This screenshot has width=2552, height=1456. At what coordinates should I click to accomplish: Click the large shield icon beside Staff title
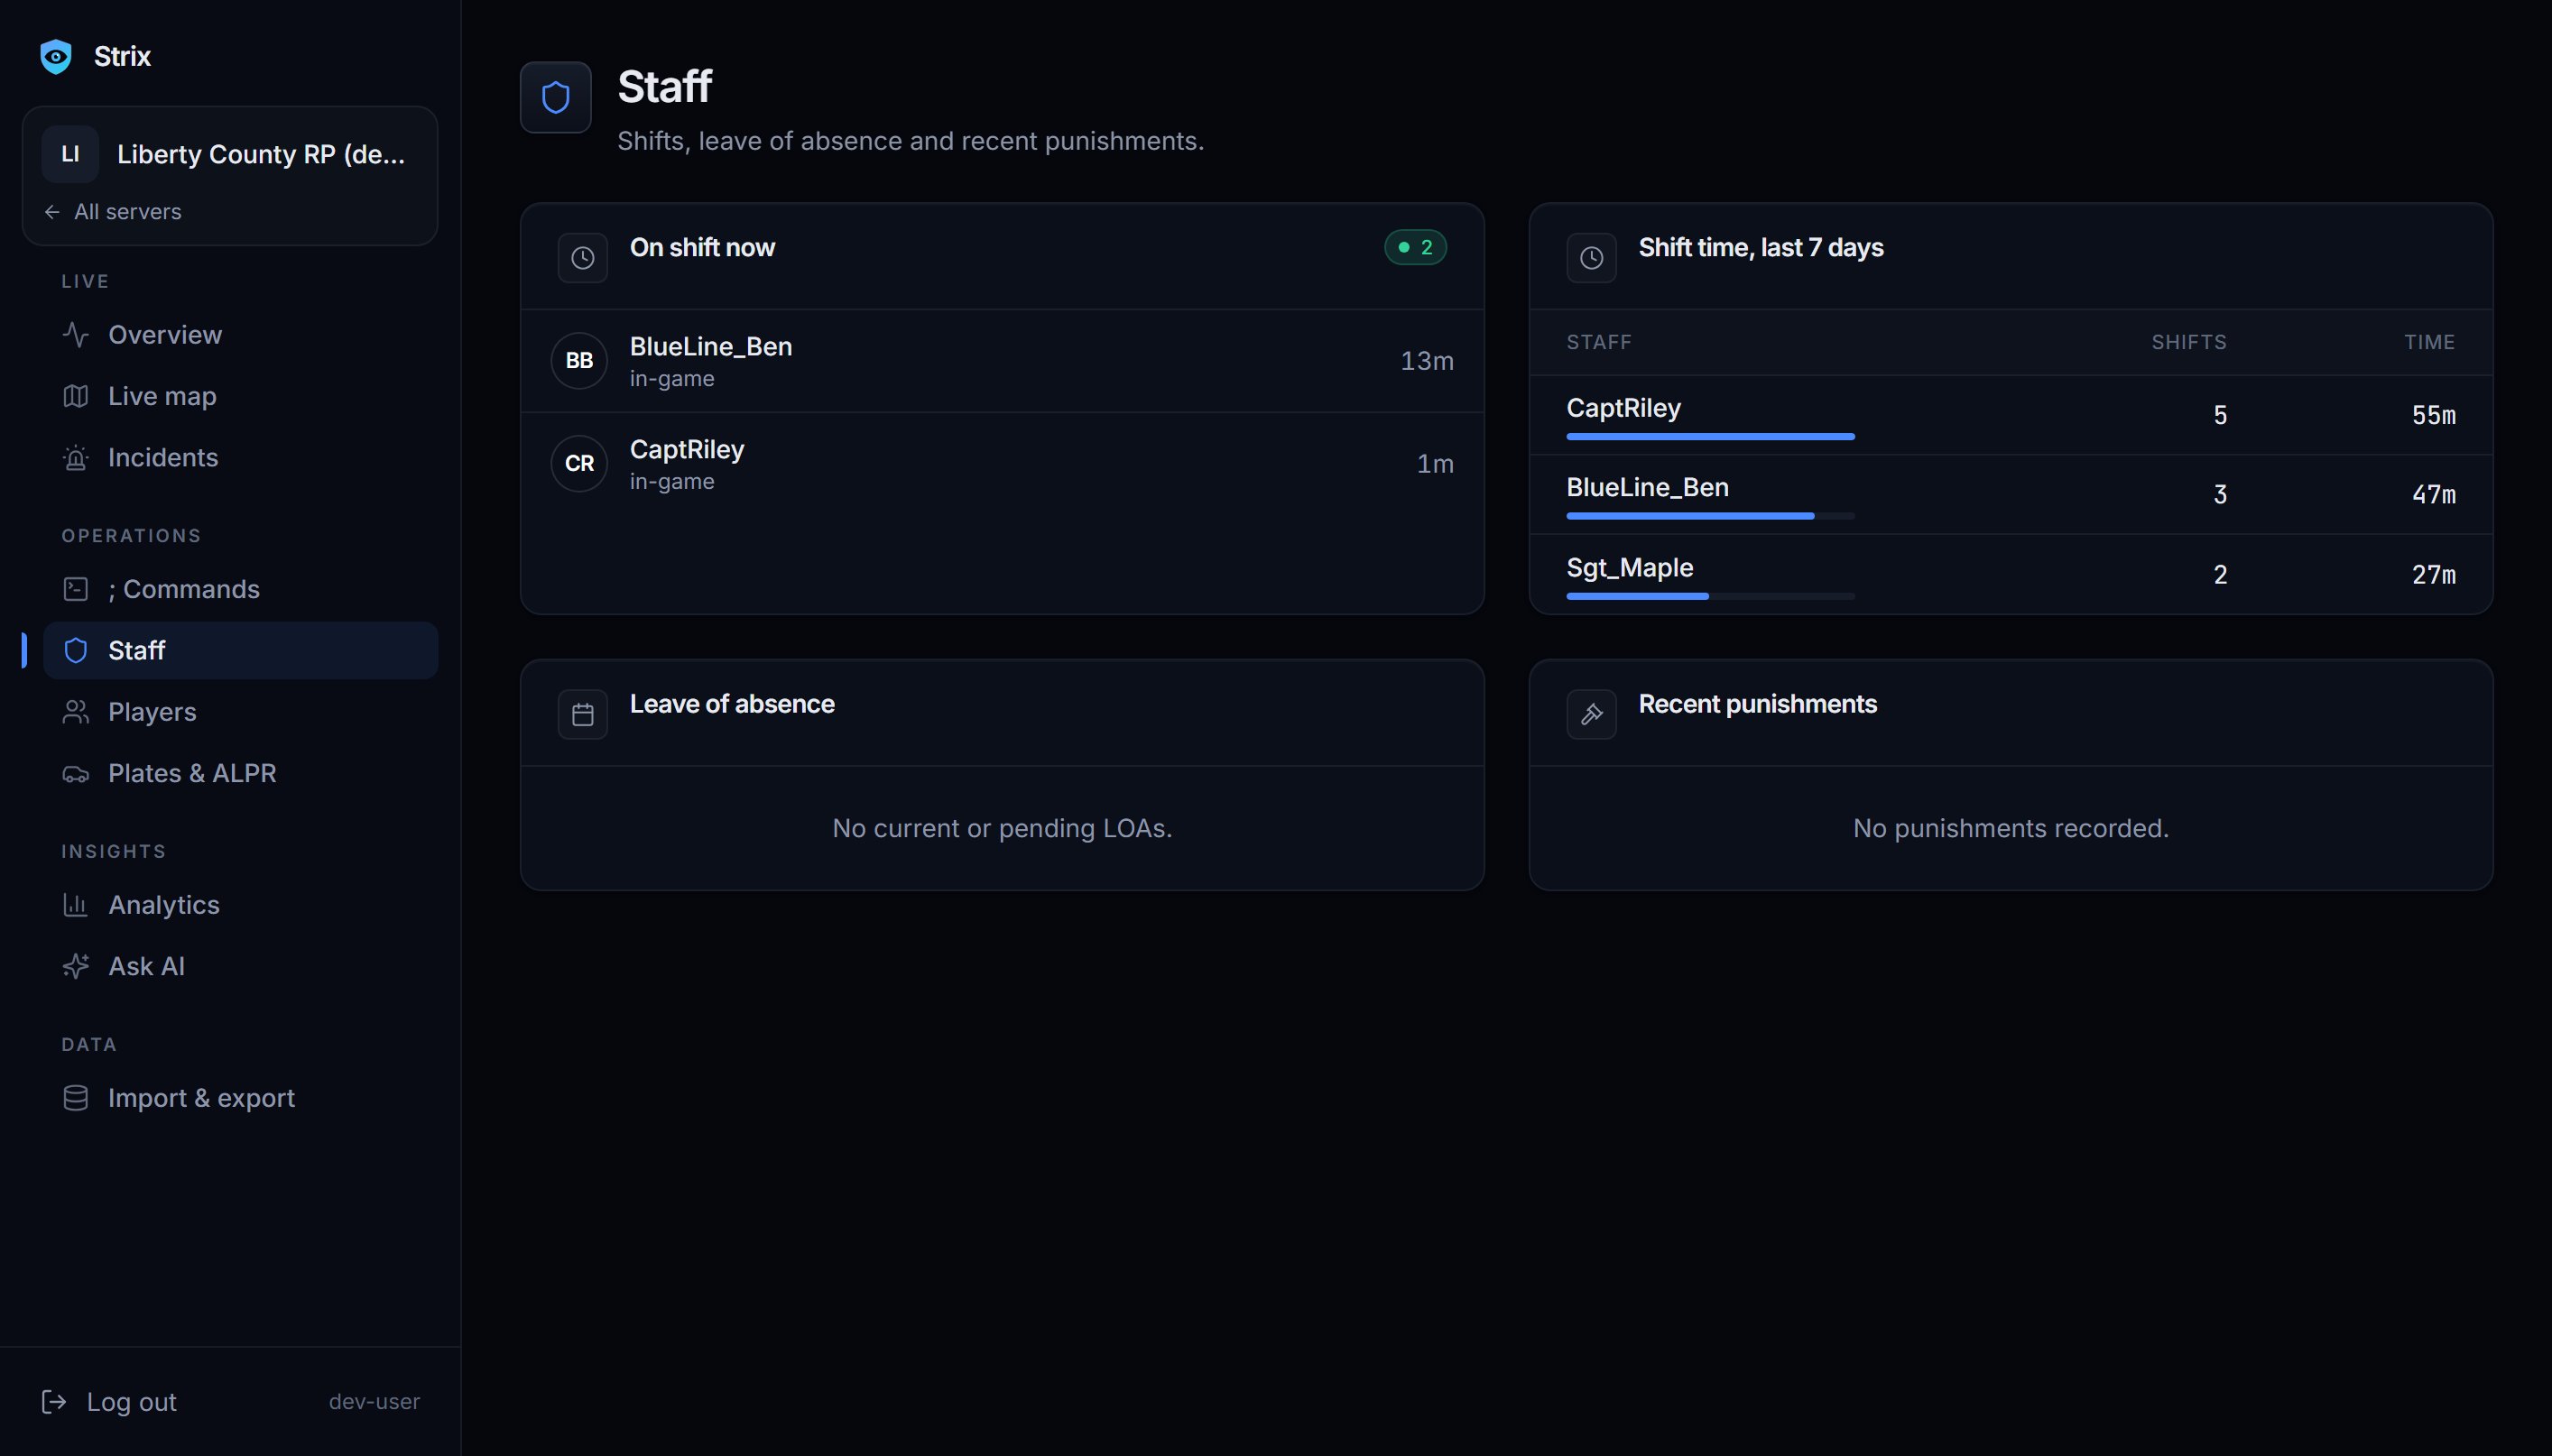pos(556,97)
